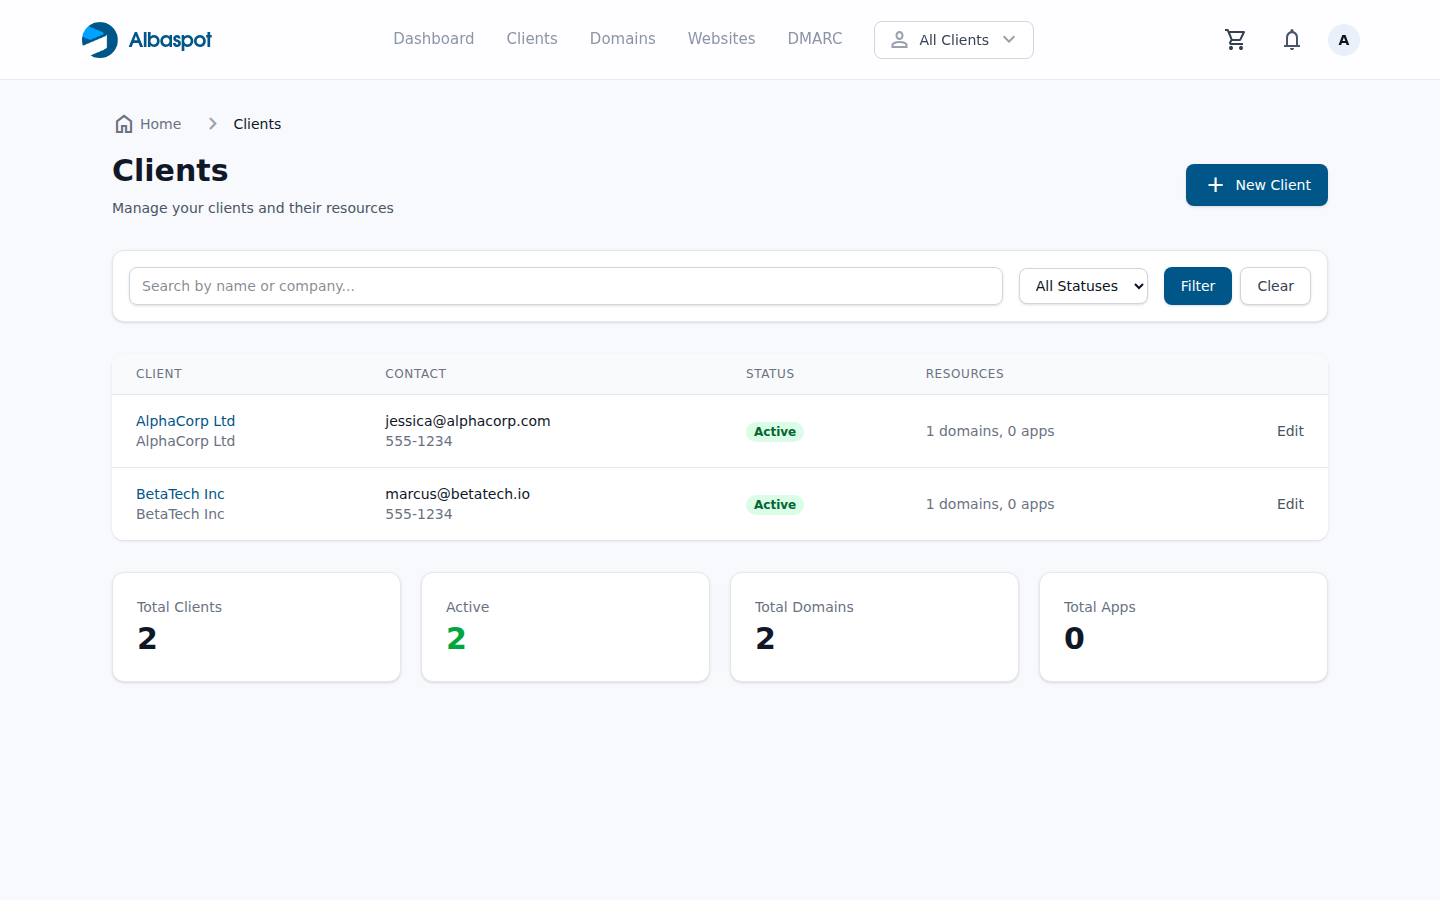Screen dimensions: 1440x900
Task: Clear the search filters
Action: 1275,286
